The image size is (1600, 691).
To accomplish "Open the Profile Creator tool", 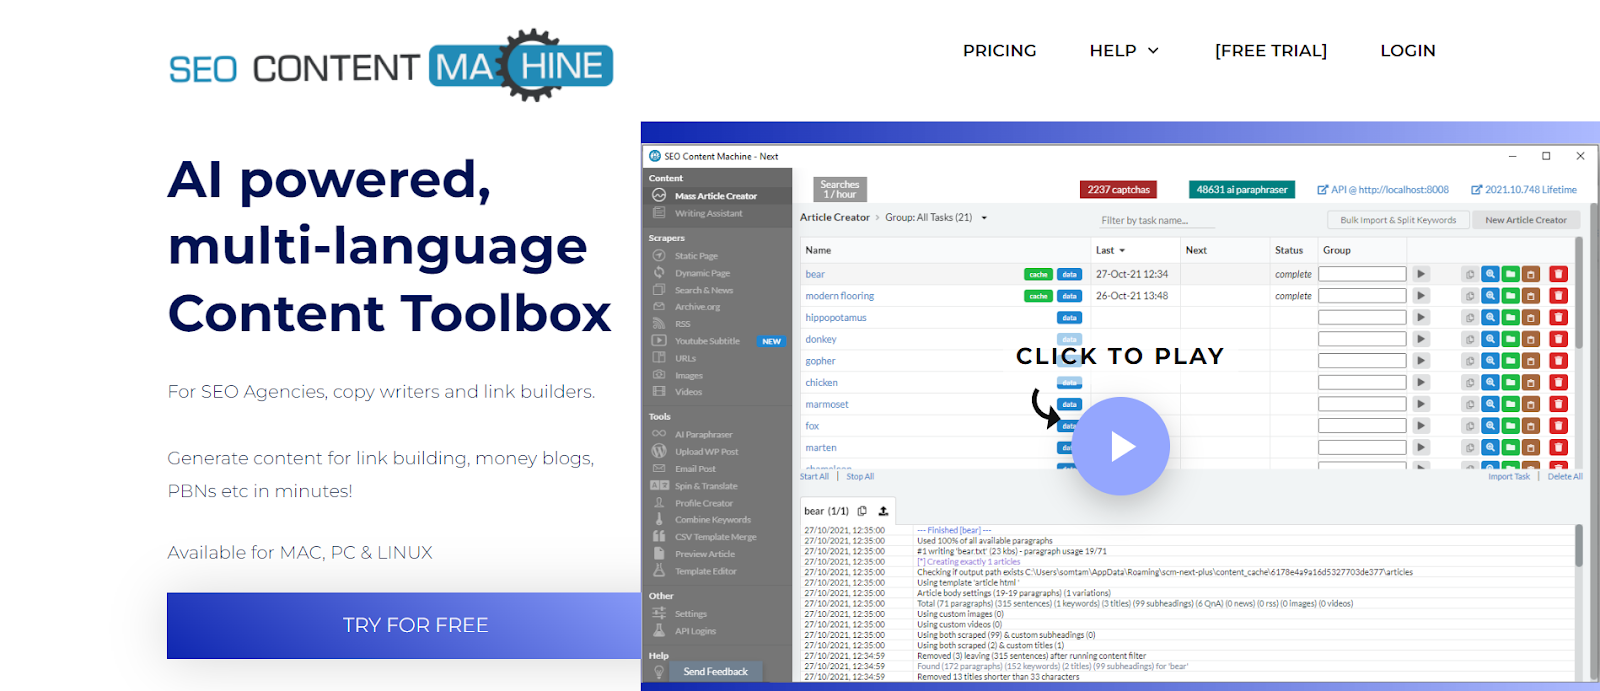I will (704, 503).
